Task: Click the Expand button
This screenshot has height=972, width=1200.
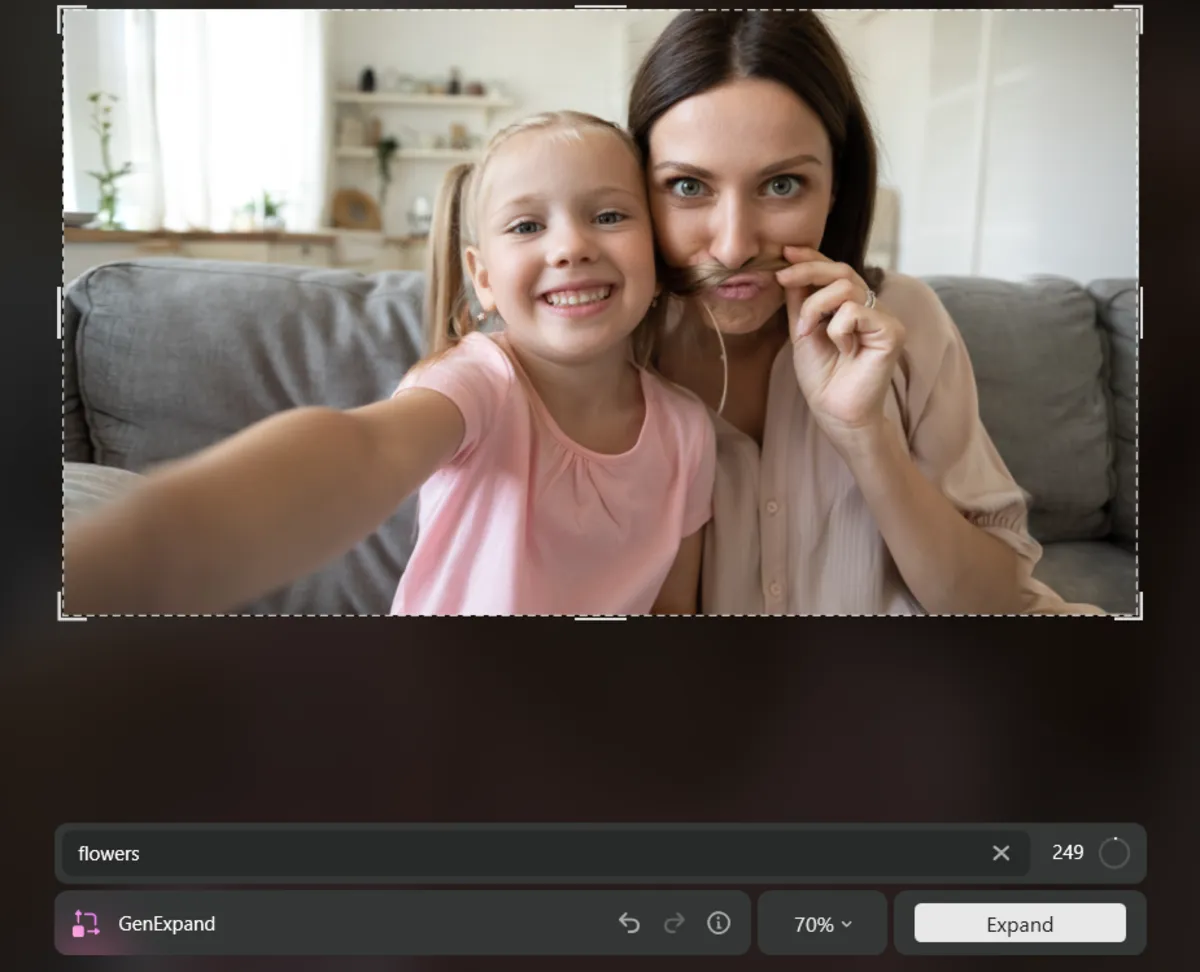Action: [1020, 923]
